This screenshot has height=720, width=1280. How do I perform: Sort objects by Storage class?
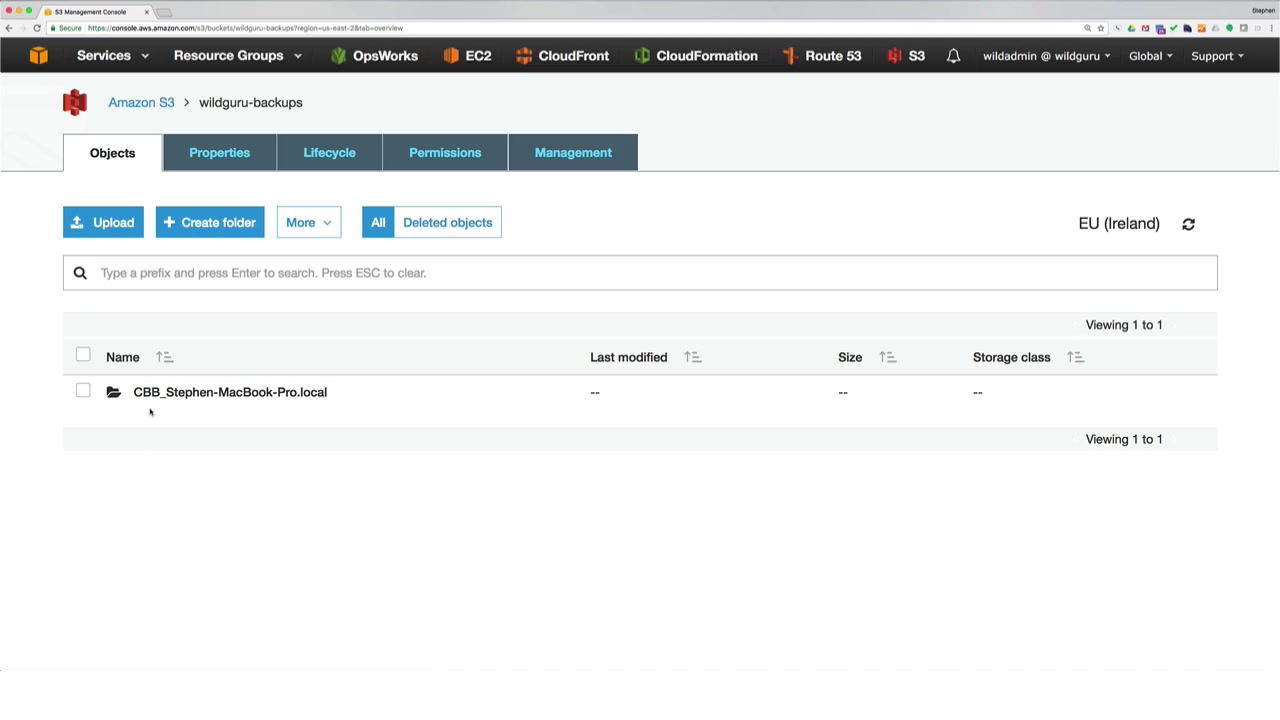coord(1075,357)
